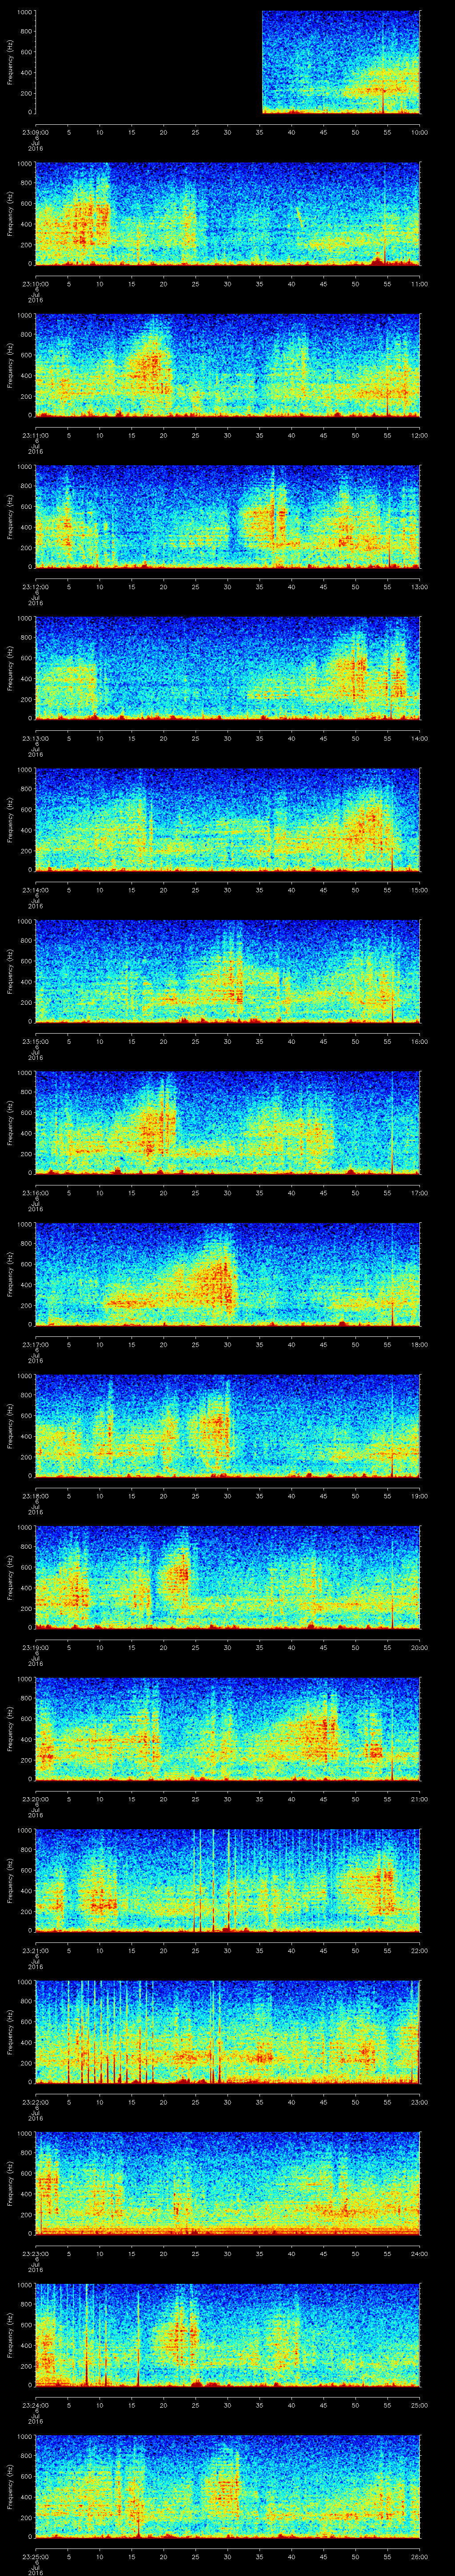Image resolution: width=455 pixels, height=2576 pixels.
Task: Click the 12:00 end time axis label
Action: point(420,435)
